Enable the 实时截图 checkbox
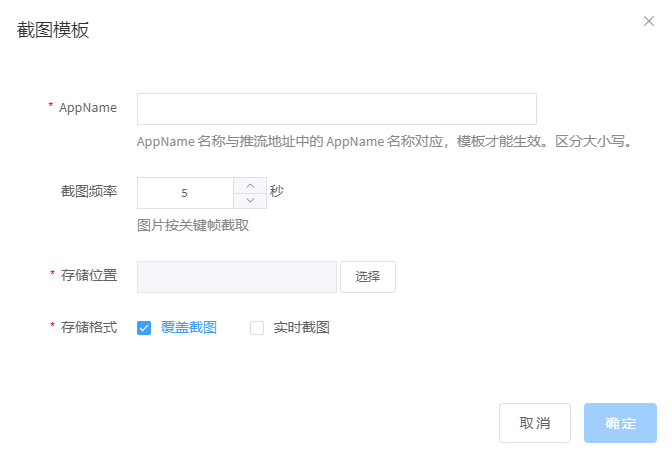672x460 pixels. pyautogui.click(x=257, y=327)
